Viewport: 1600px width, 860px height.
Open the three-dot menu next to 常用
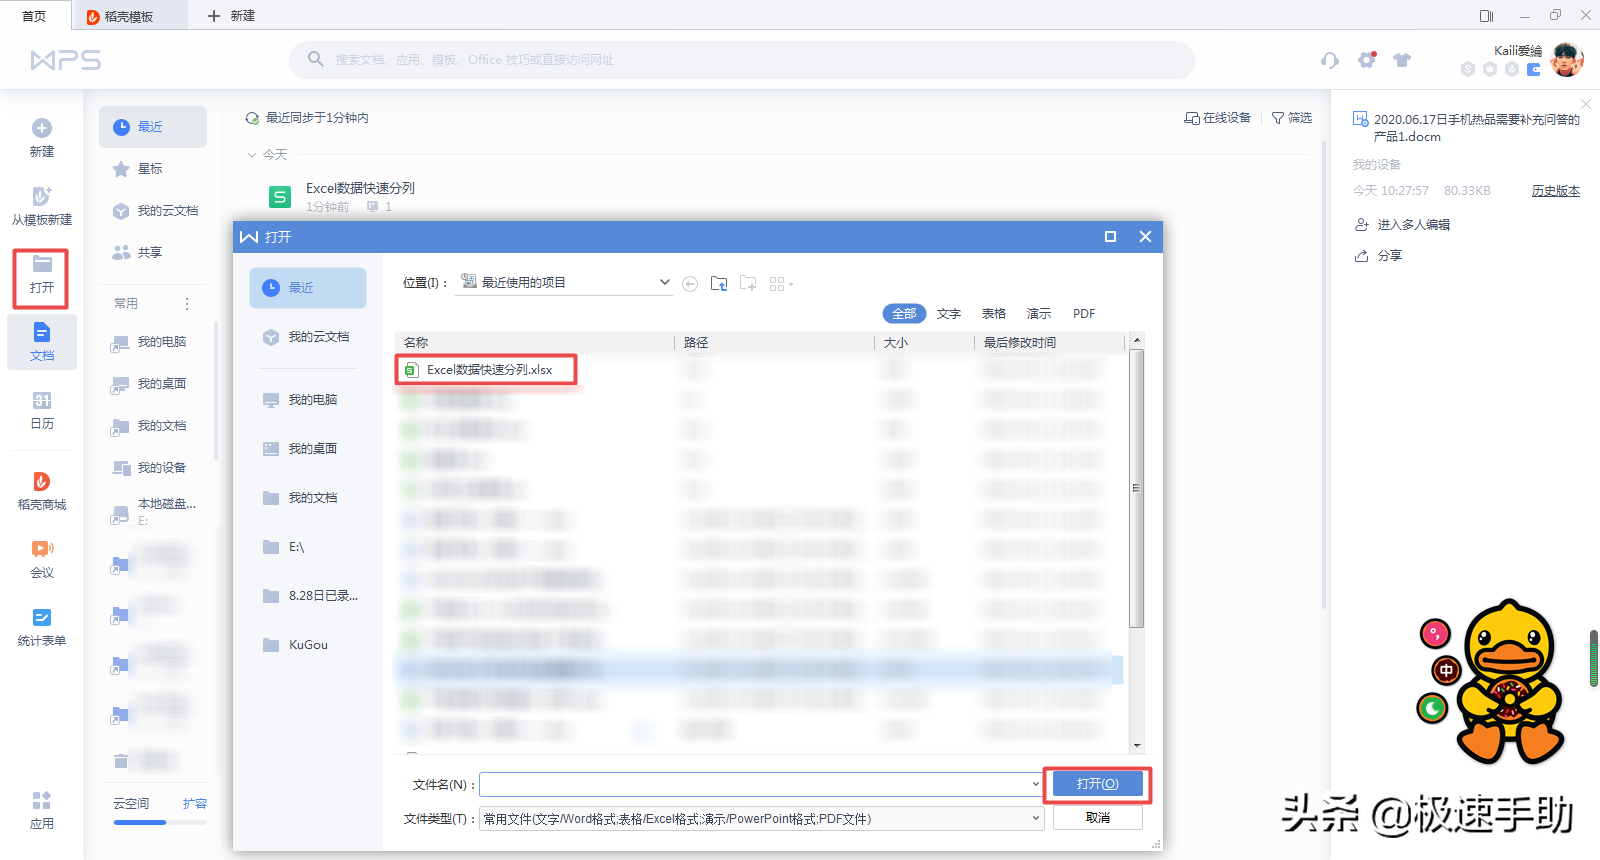(187, 304)
